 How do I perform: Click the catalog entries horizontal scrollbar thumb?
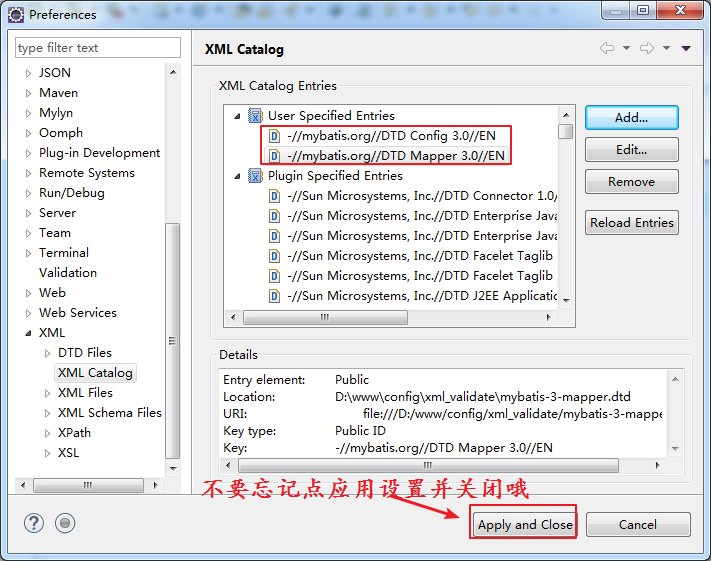pos(325,317)
